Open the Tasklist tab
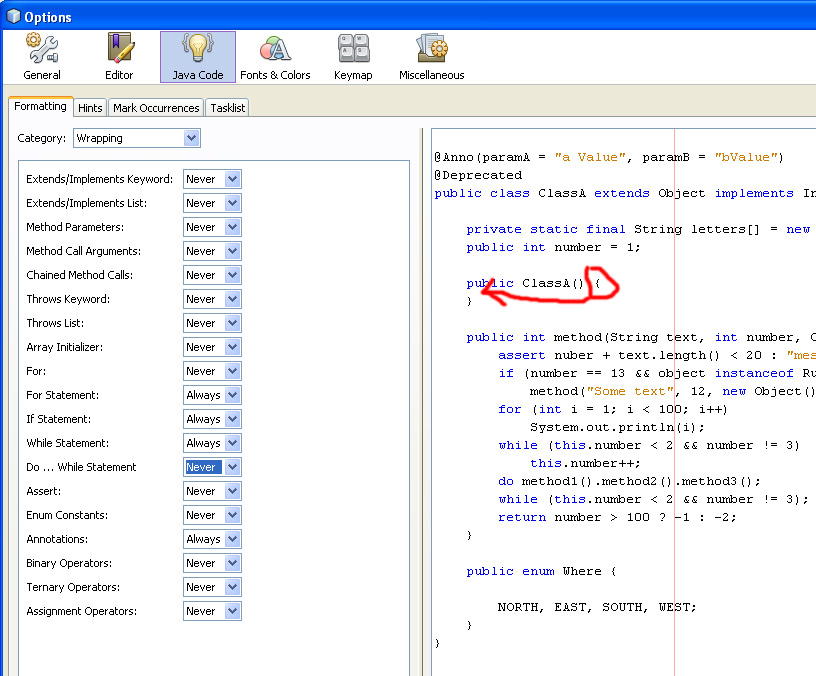This screenshot has height=676, width=816. pos(227,108)
